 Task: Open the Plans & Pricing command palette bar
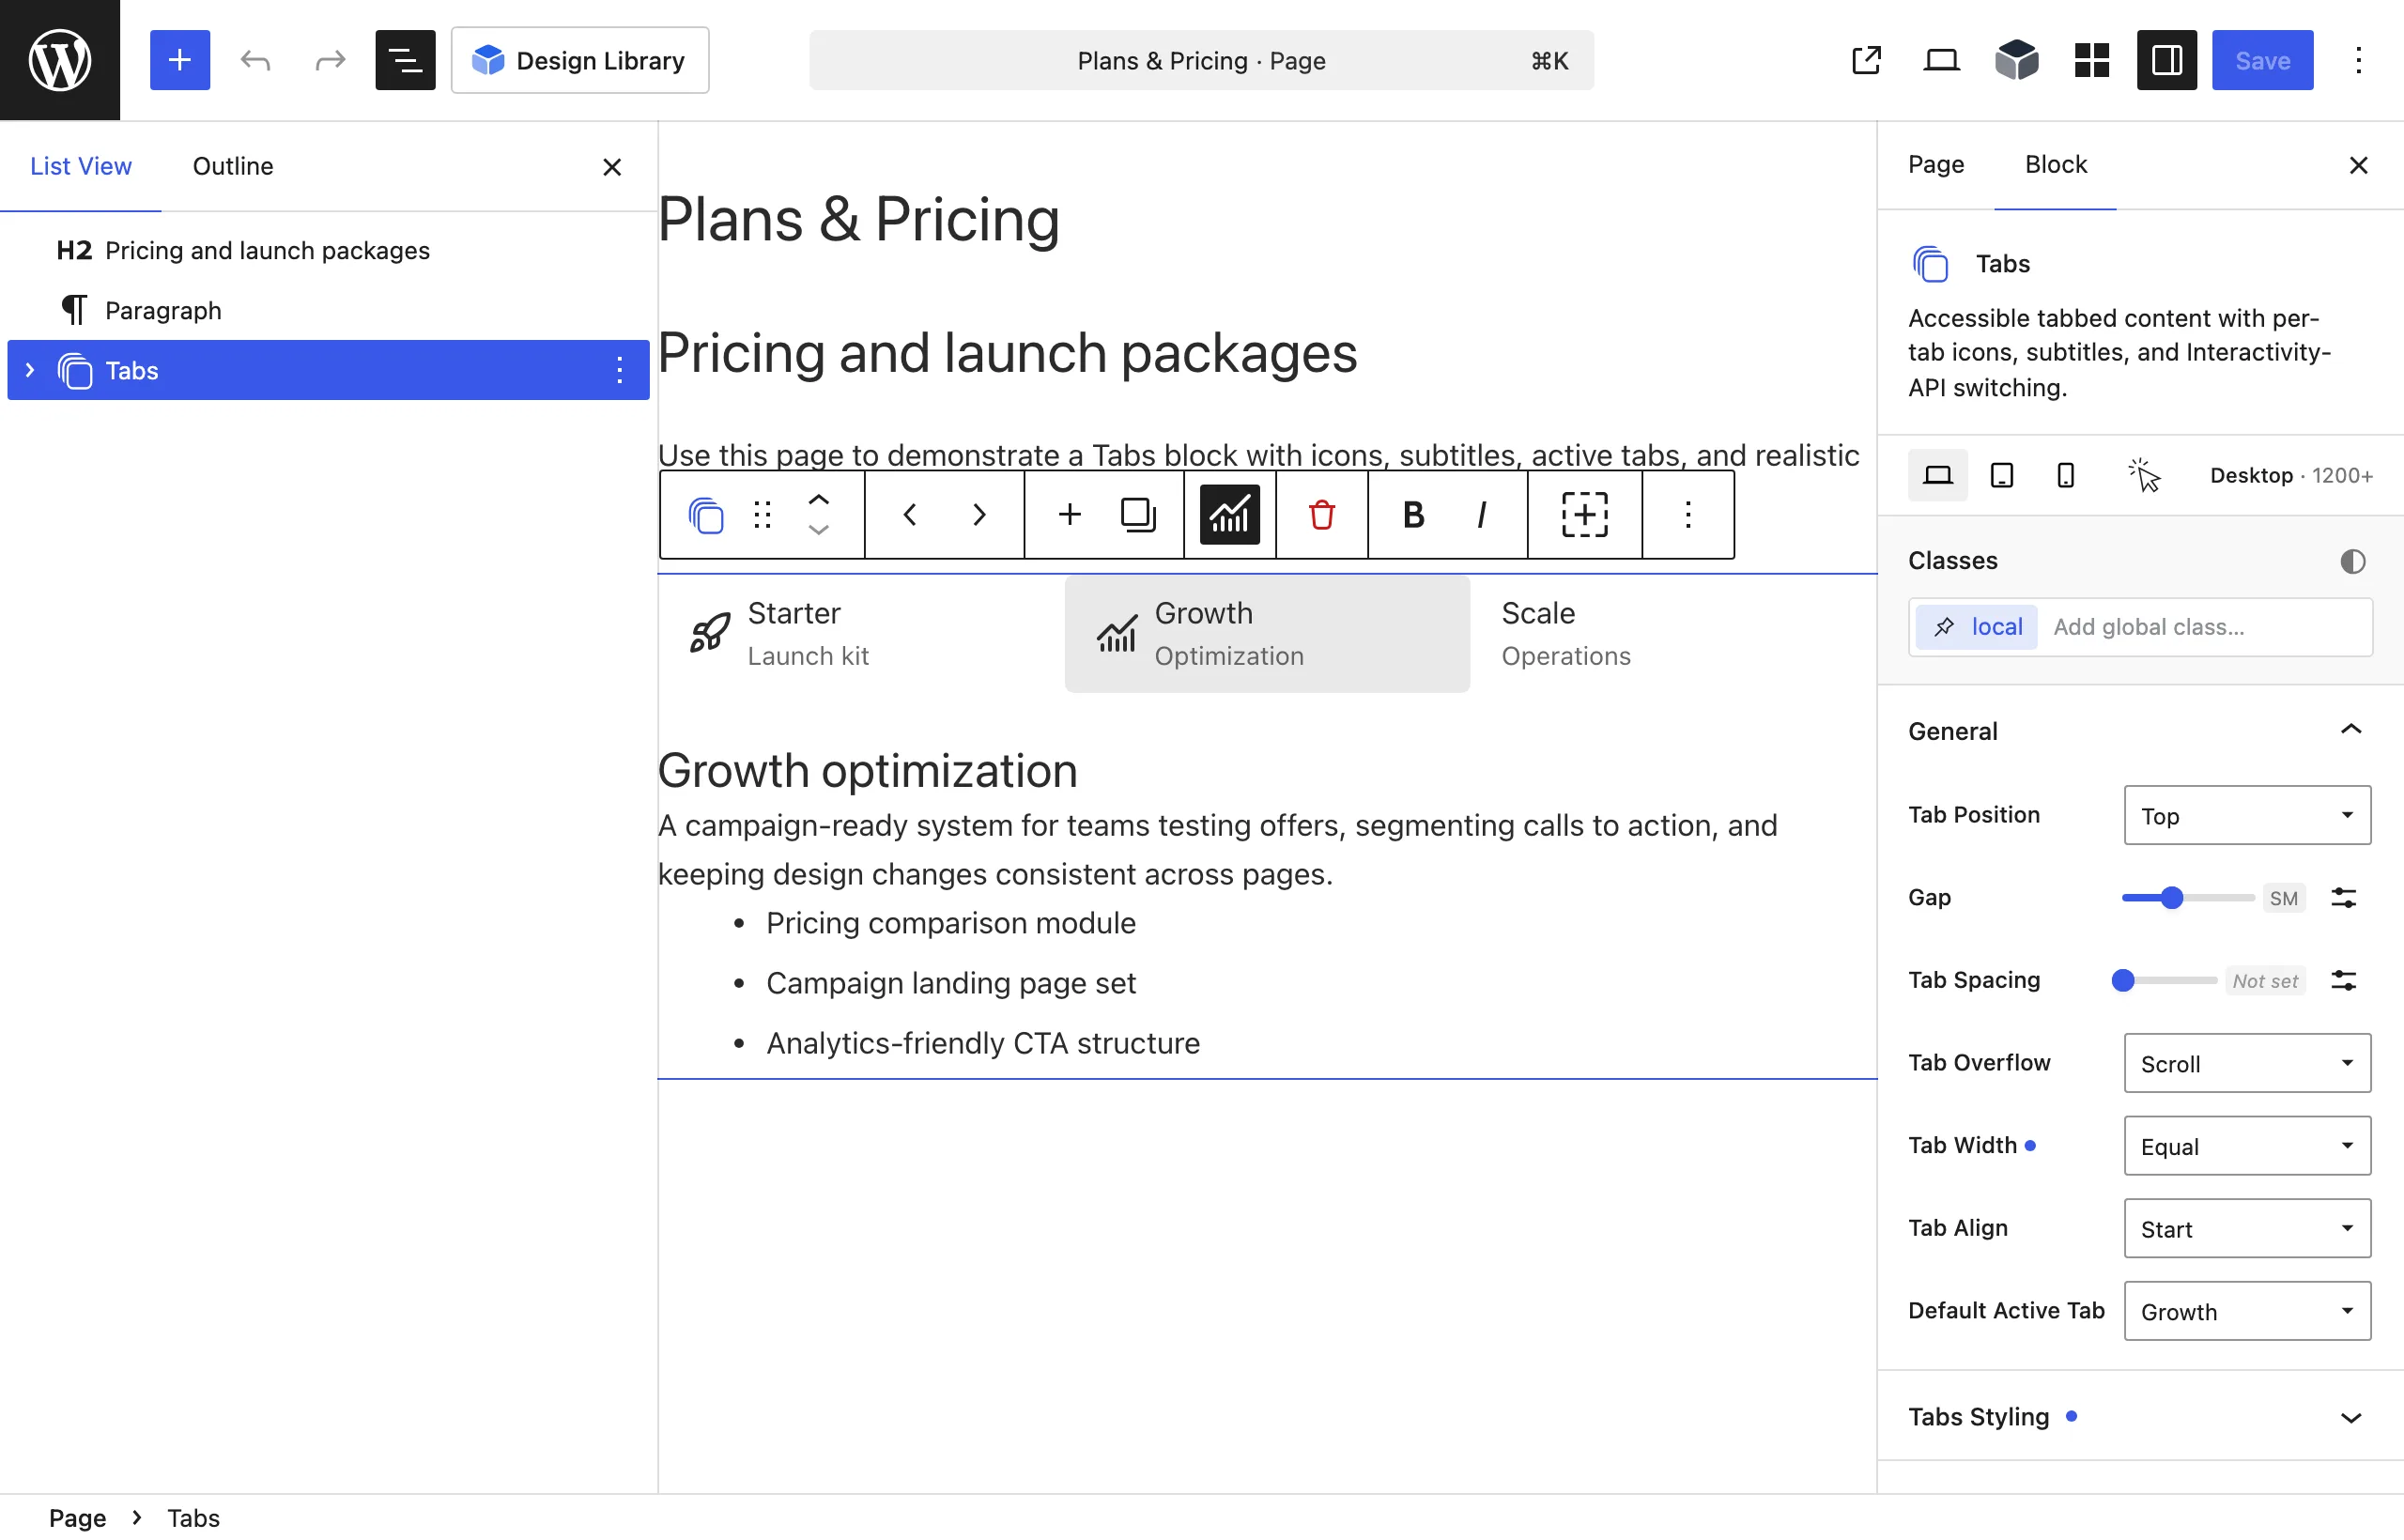point(1201,60)
